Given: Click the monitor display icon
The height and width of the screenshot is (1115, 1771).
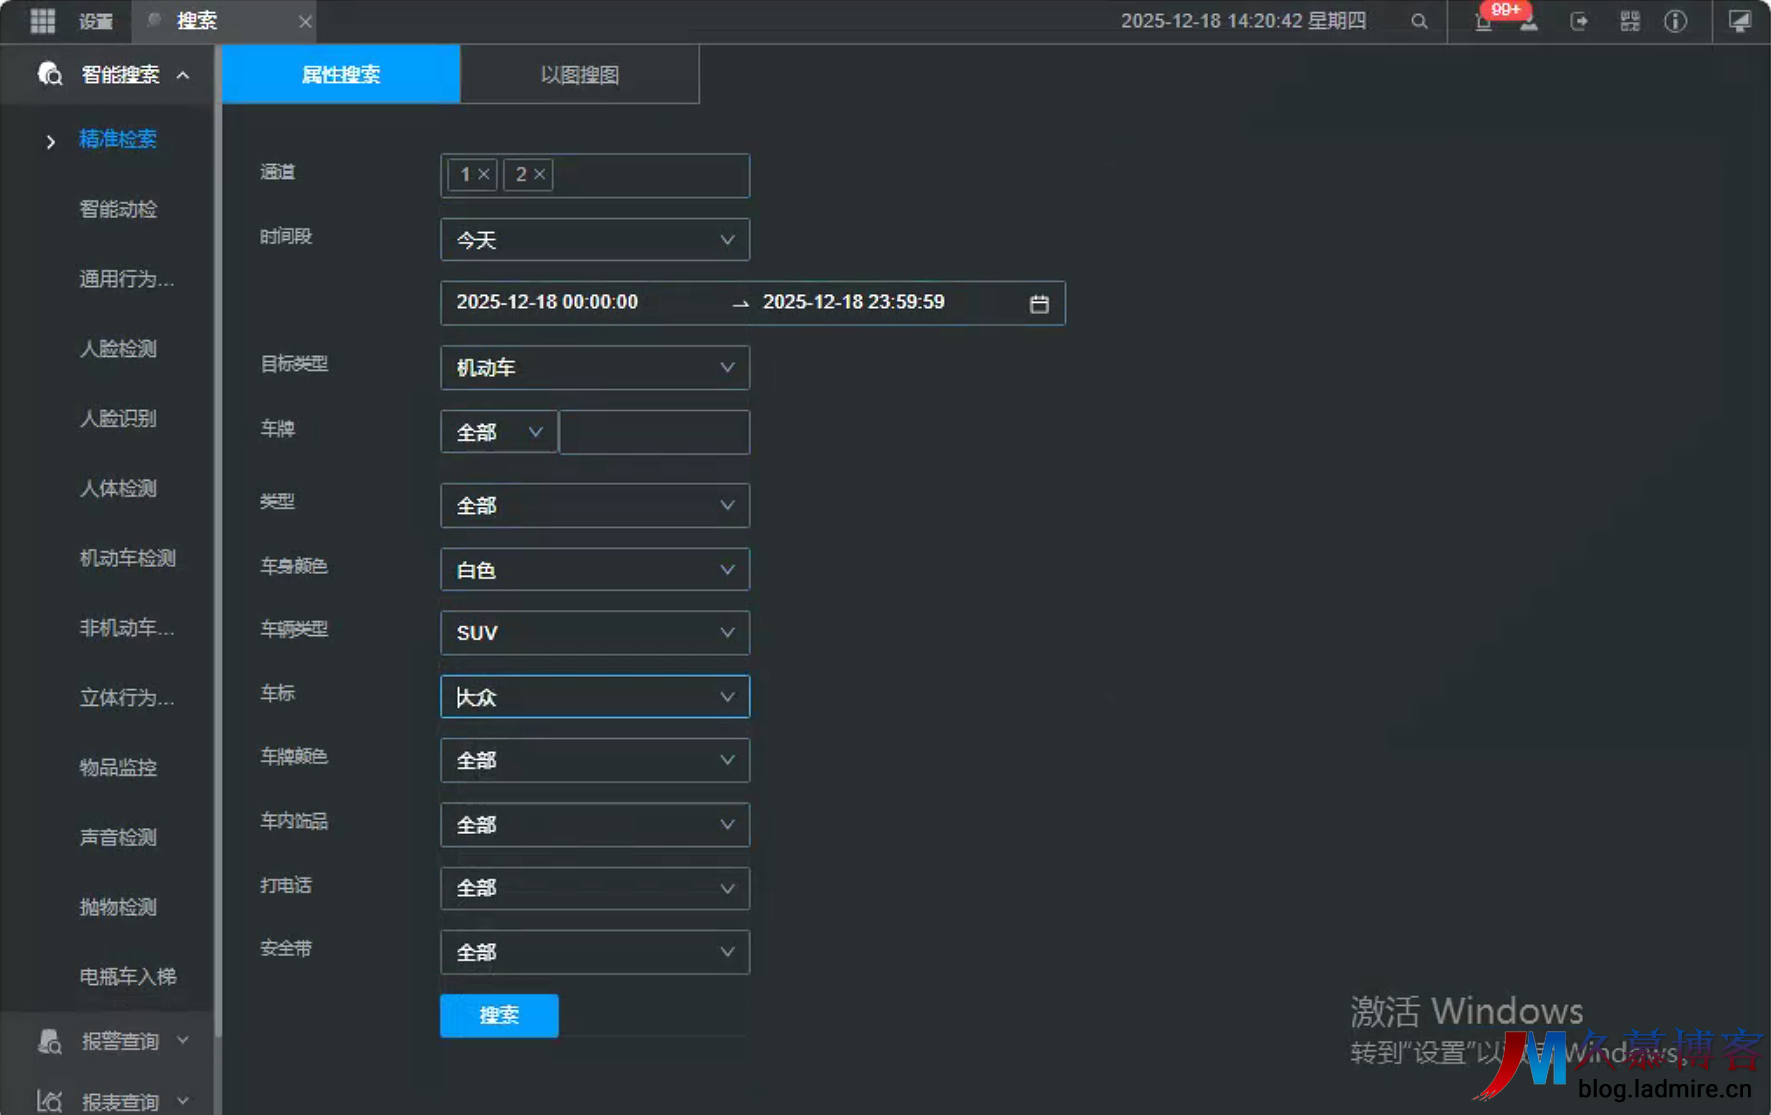Looking at the screenshot, I should pyautogui.click(x=1740, y=21).
